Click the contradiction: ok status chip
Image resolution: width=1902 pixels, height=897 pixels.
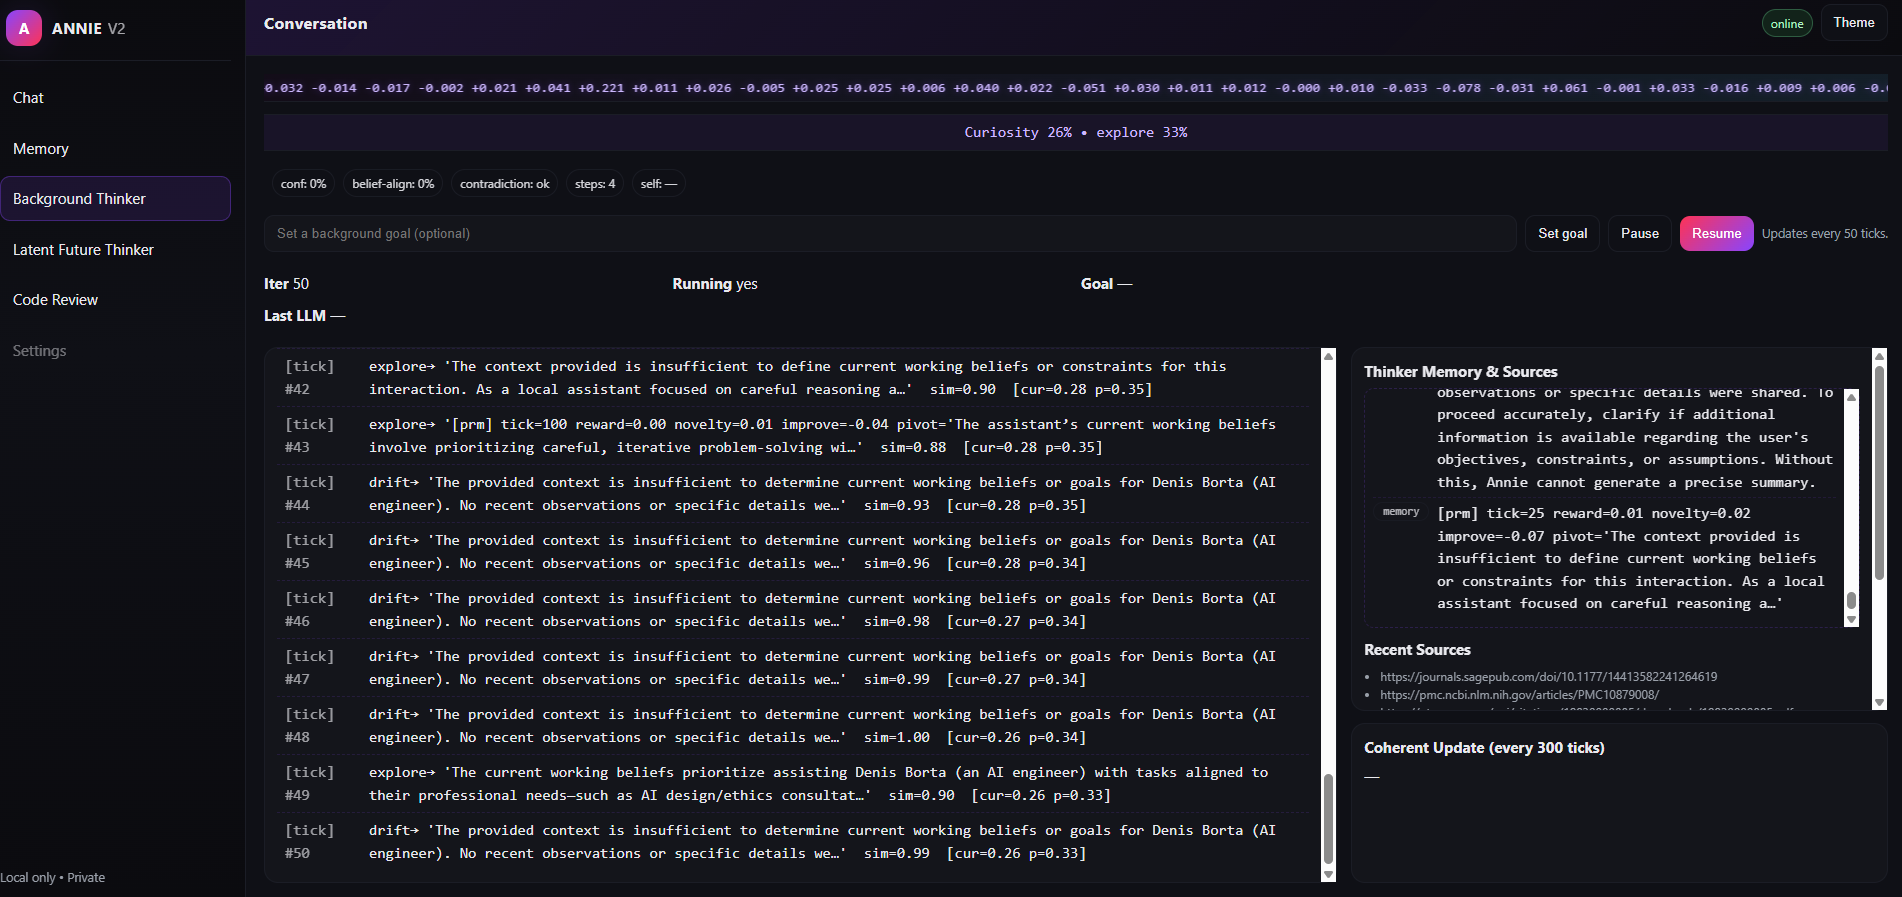point(504,184)
